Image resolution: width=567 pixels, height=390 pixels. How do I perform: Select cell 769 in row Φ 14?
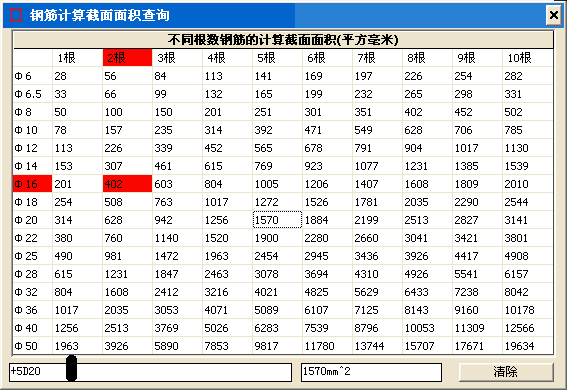pos(277,166)
